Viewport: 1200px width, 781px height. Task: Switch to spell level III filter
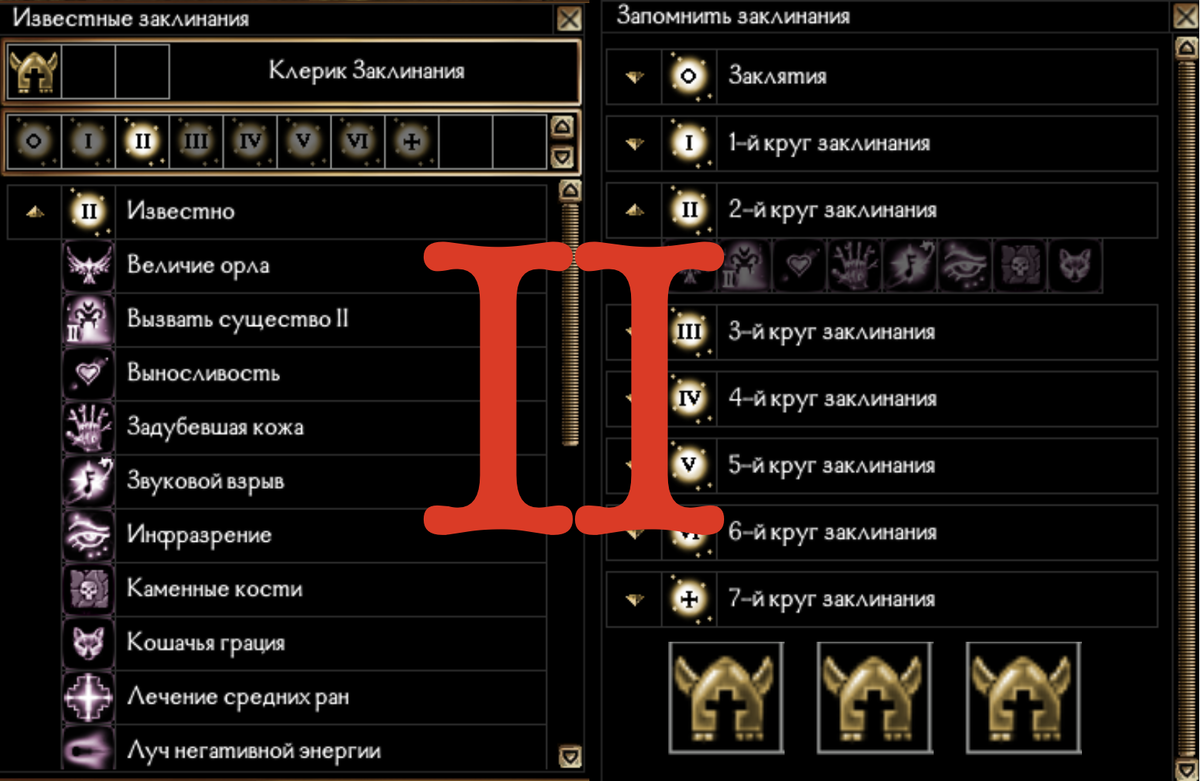pos(196,141)
